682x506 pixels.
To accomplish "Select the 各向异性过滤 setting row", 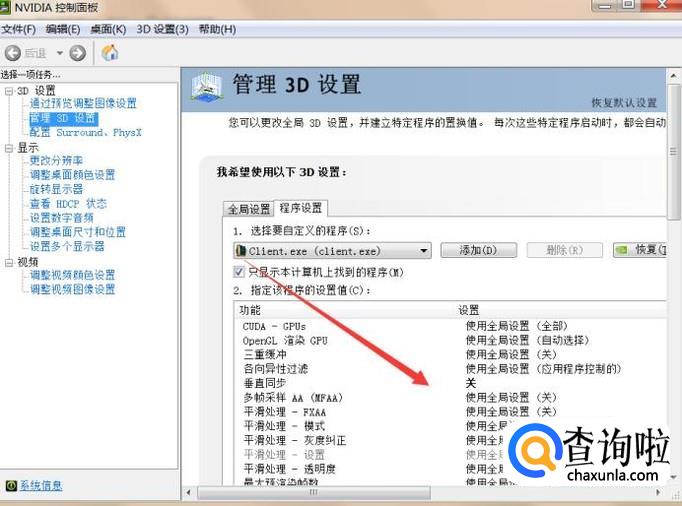I will (x=450, y=369).
